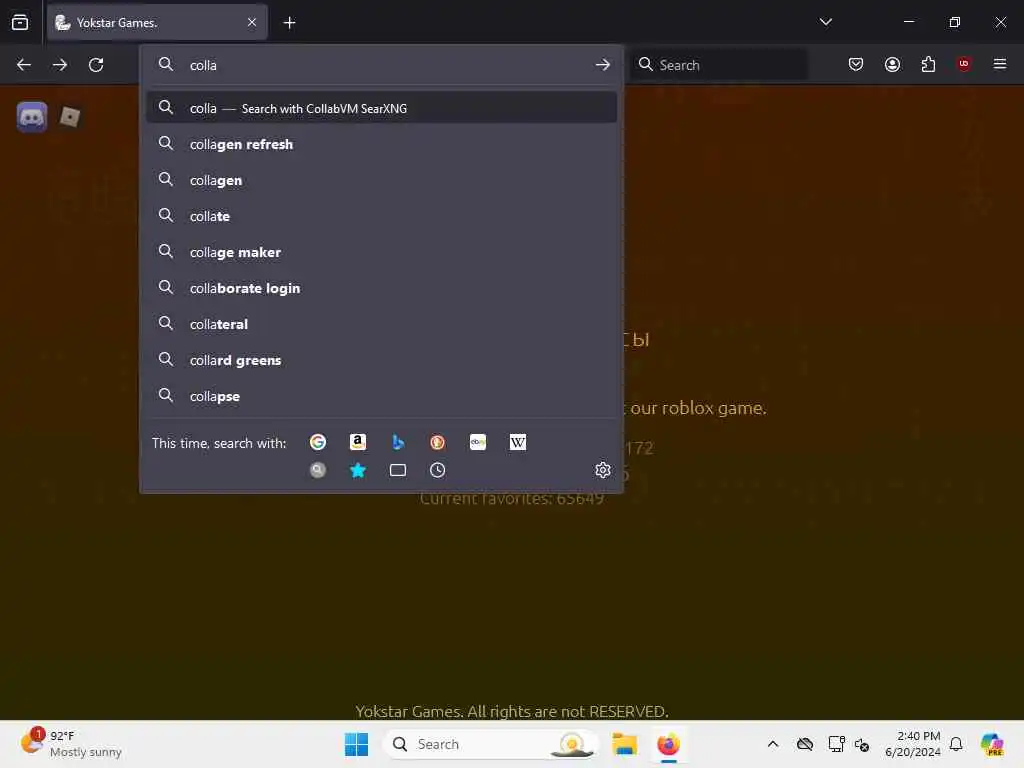Open the muted volume tray icon

pyautogui.click(x=862, y=744)
